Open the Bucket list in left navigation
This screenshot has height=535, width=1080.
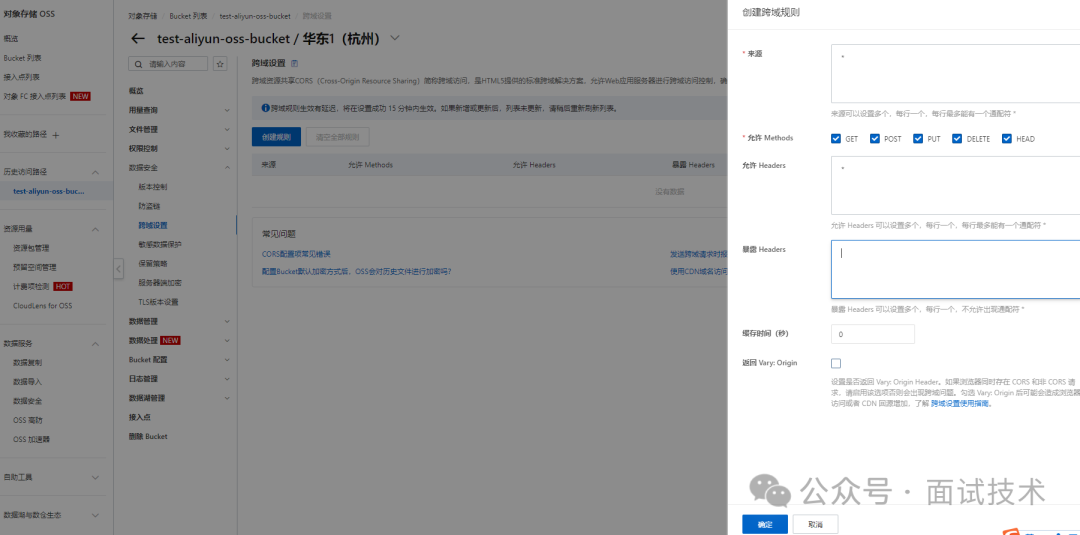(22, 58)
